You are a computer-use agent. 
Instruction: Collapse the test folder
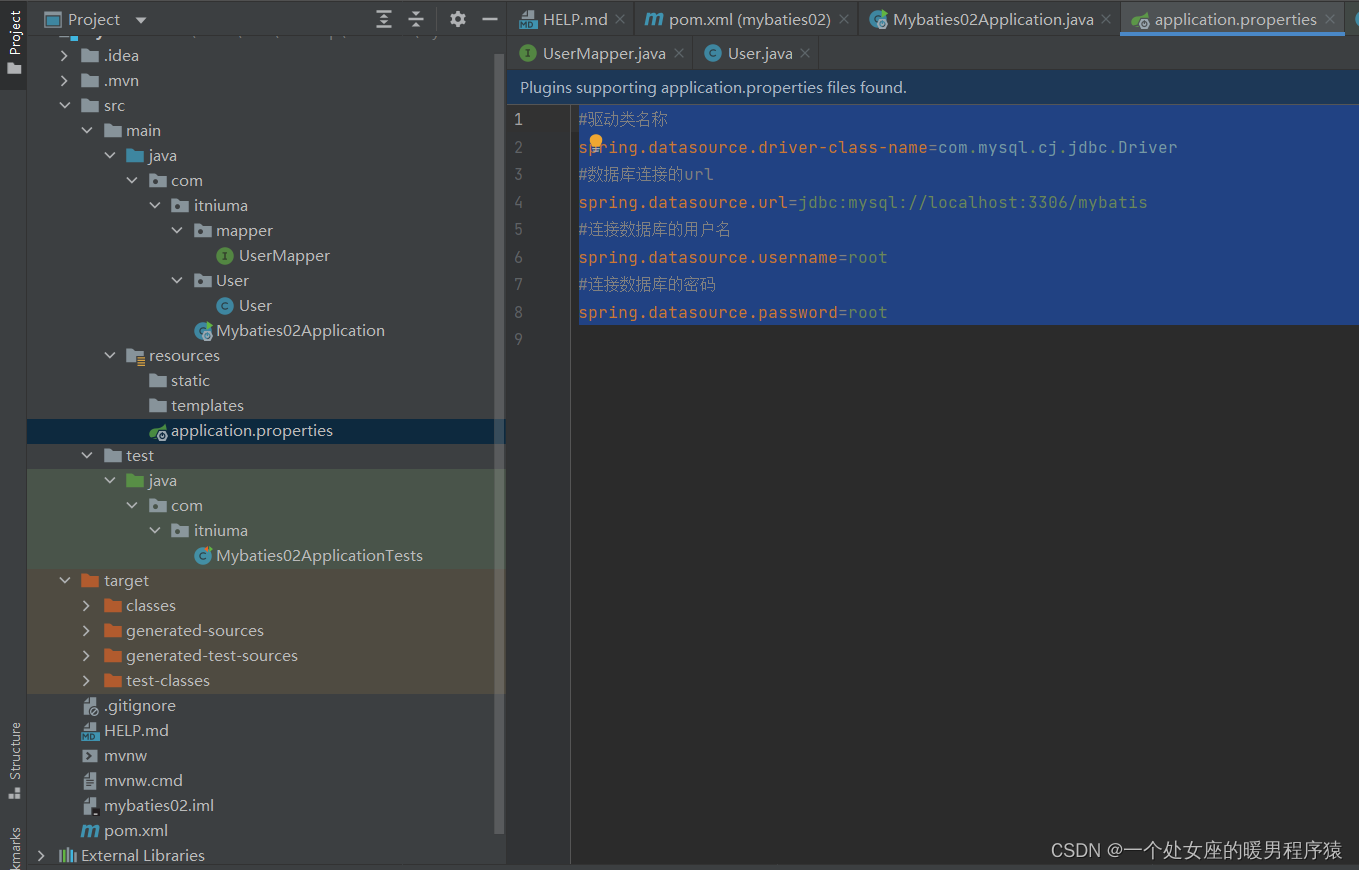tap(87, 456)
